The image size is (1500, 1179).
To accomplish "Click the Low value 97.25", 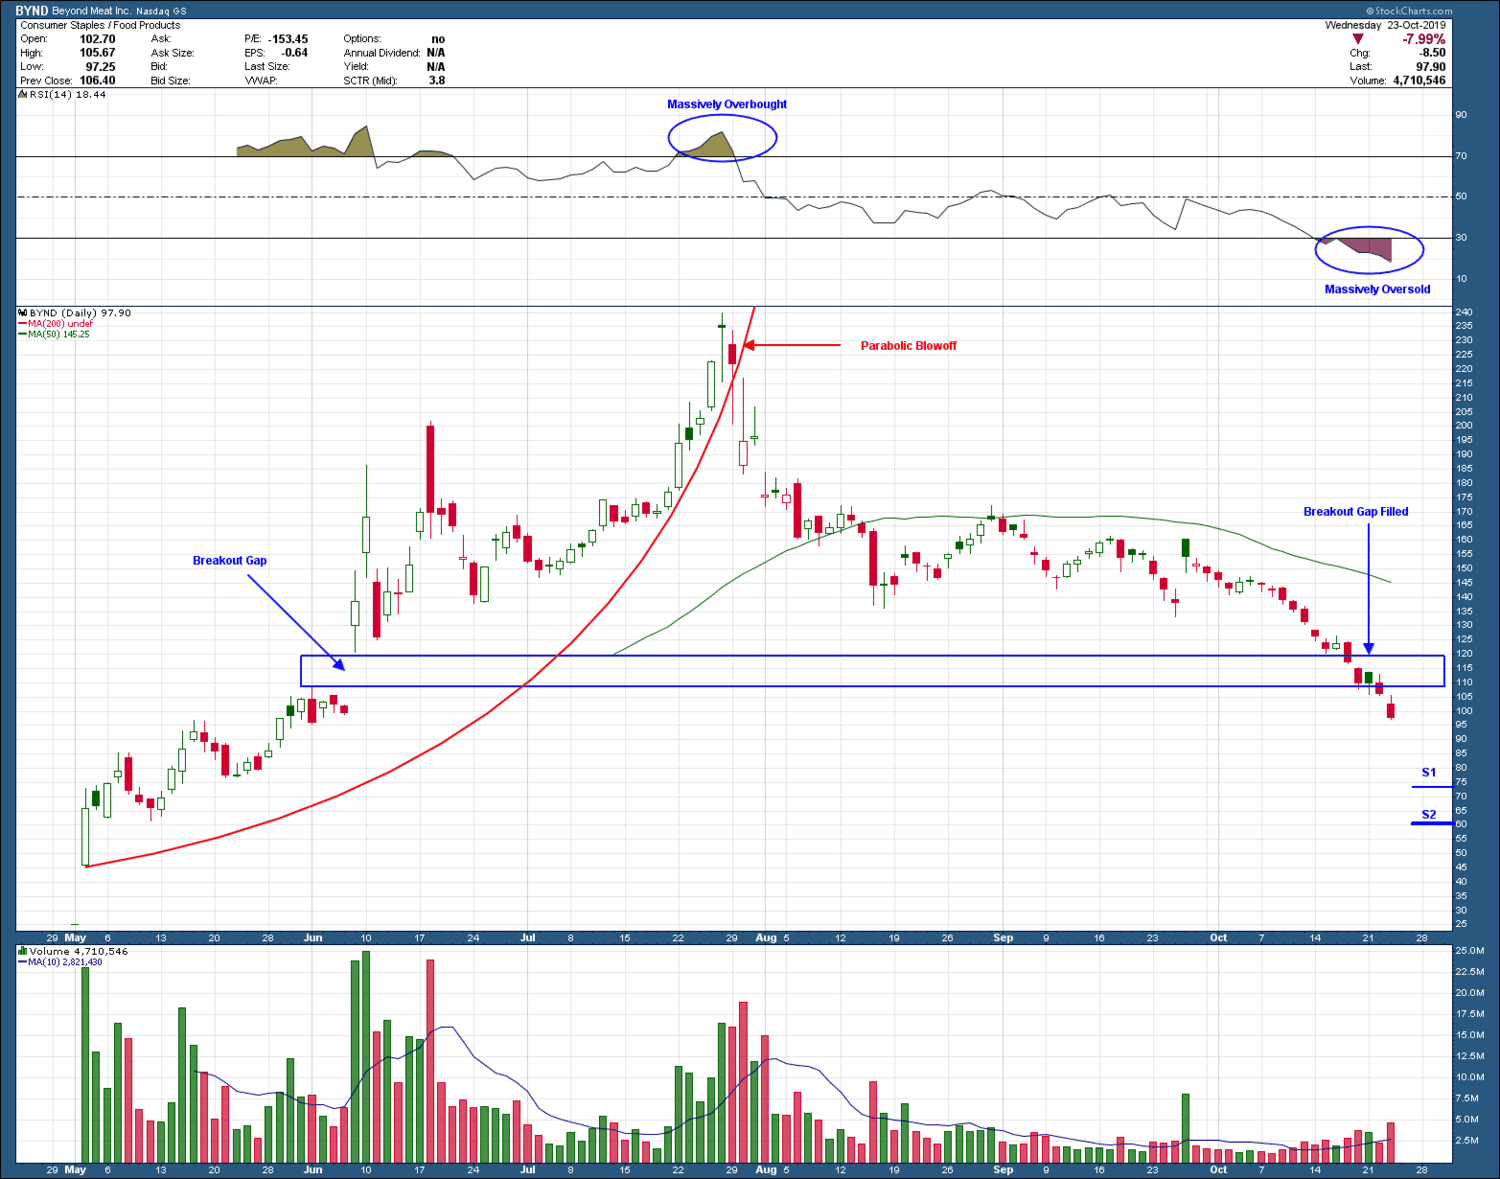I will click(x=100, y=67).
